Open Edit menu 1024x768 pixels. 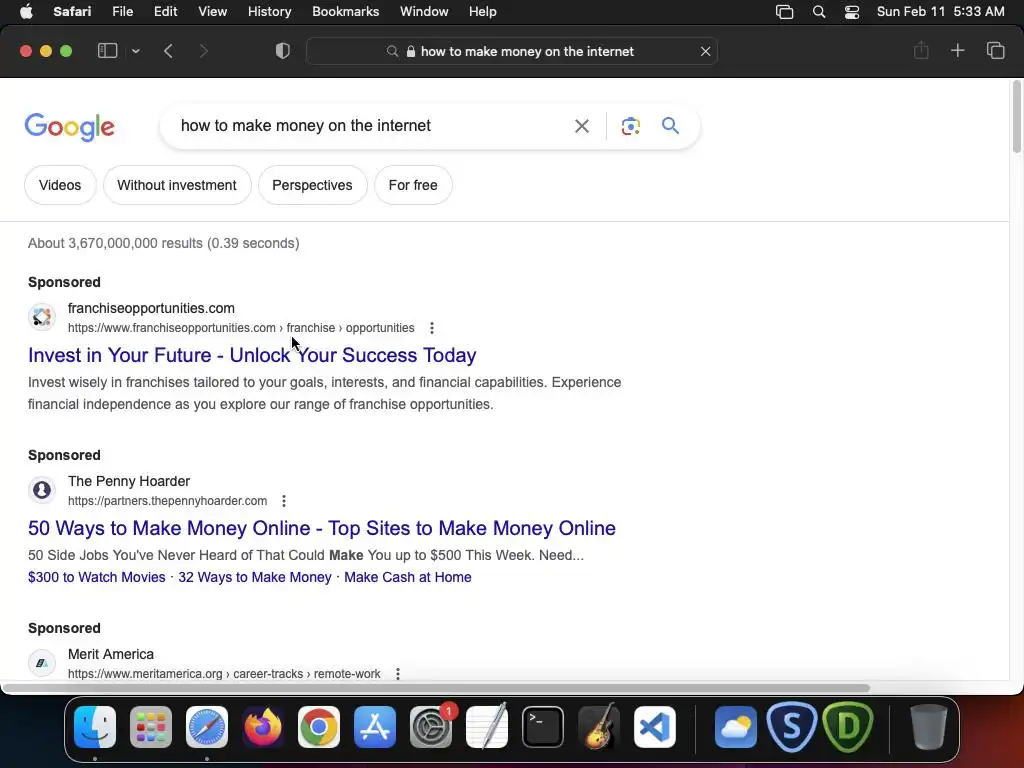pos(165,12)
